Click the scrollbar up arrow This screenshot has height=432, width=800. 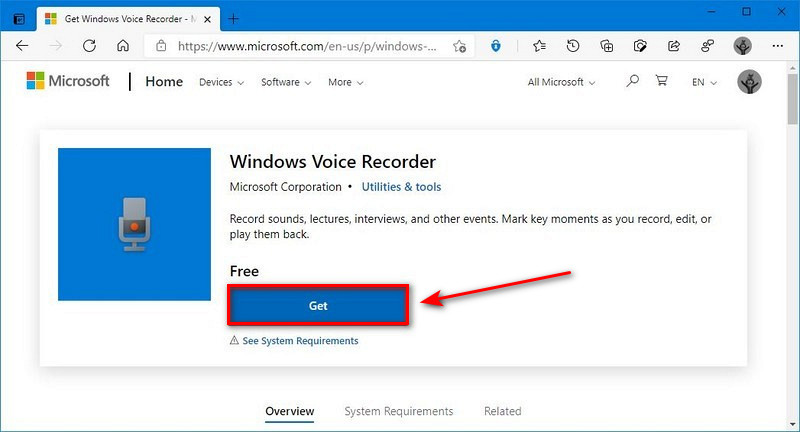point(792,68)
